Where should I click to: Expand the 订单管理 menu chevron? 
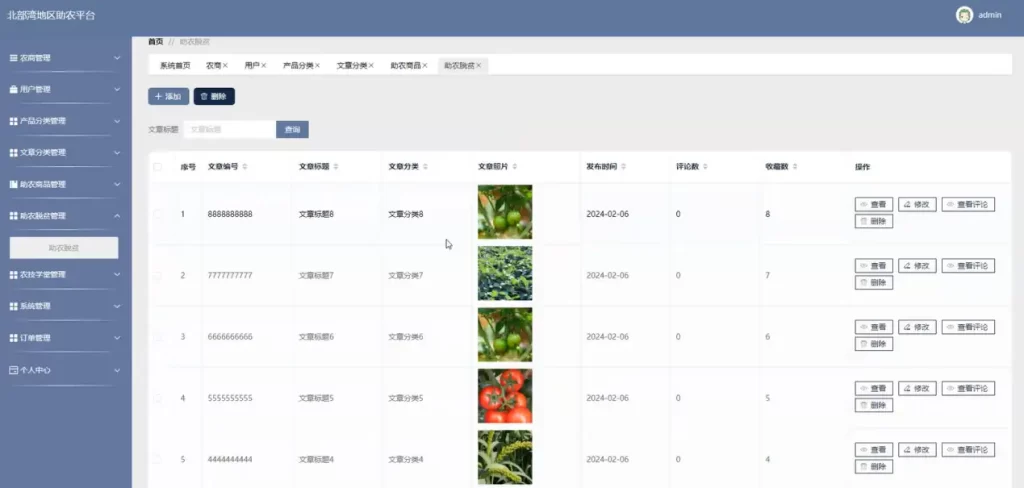click(x=118, y=338)
